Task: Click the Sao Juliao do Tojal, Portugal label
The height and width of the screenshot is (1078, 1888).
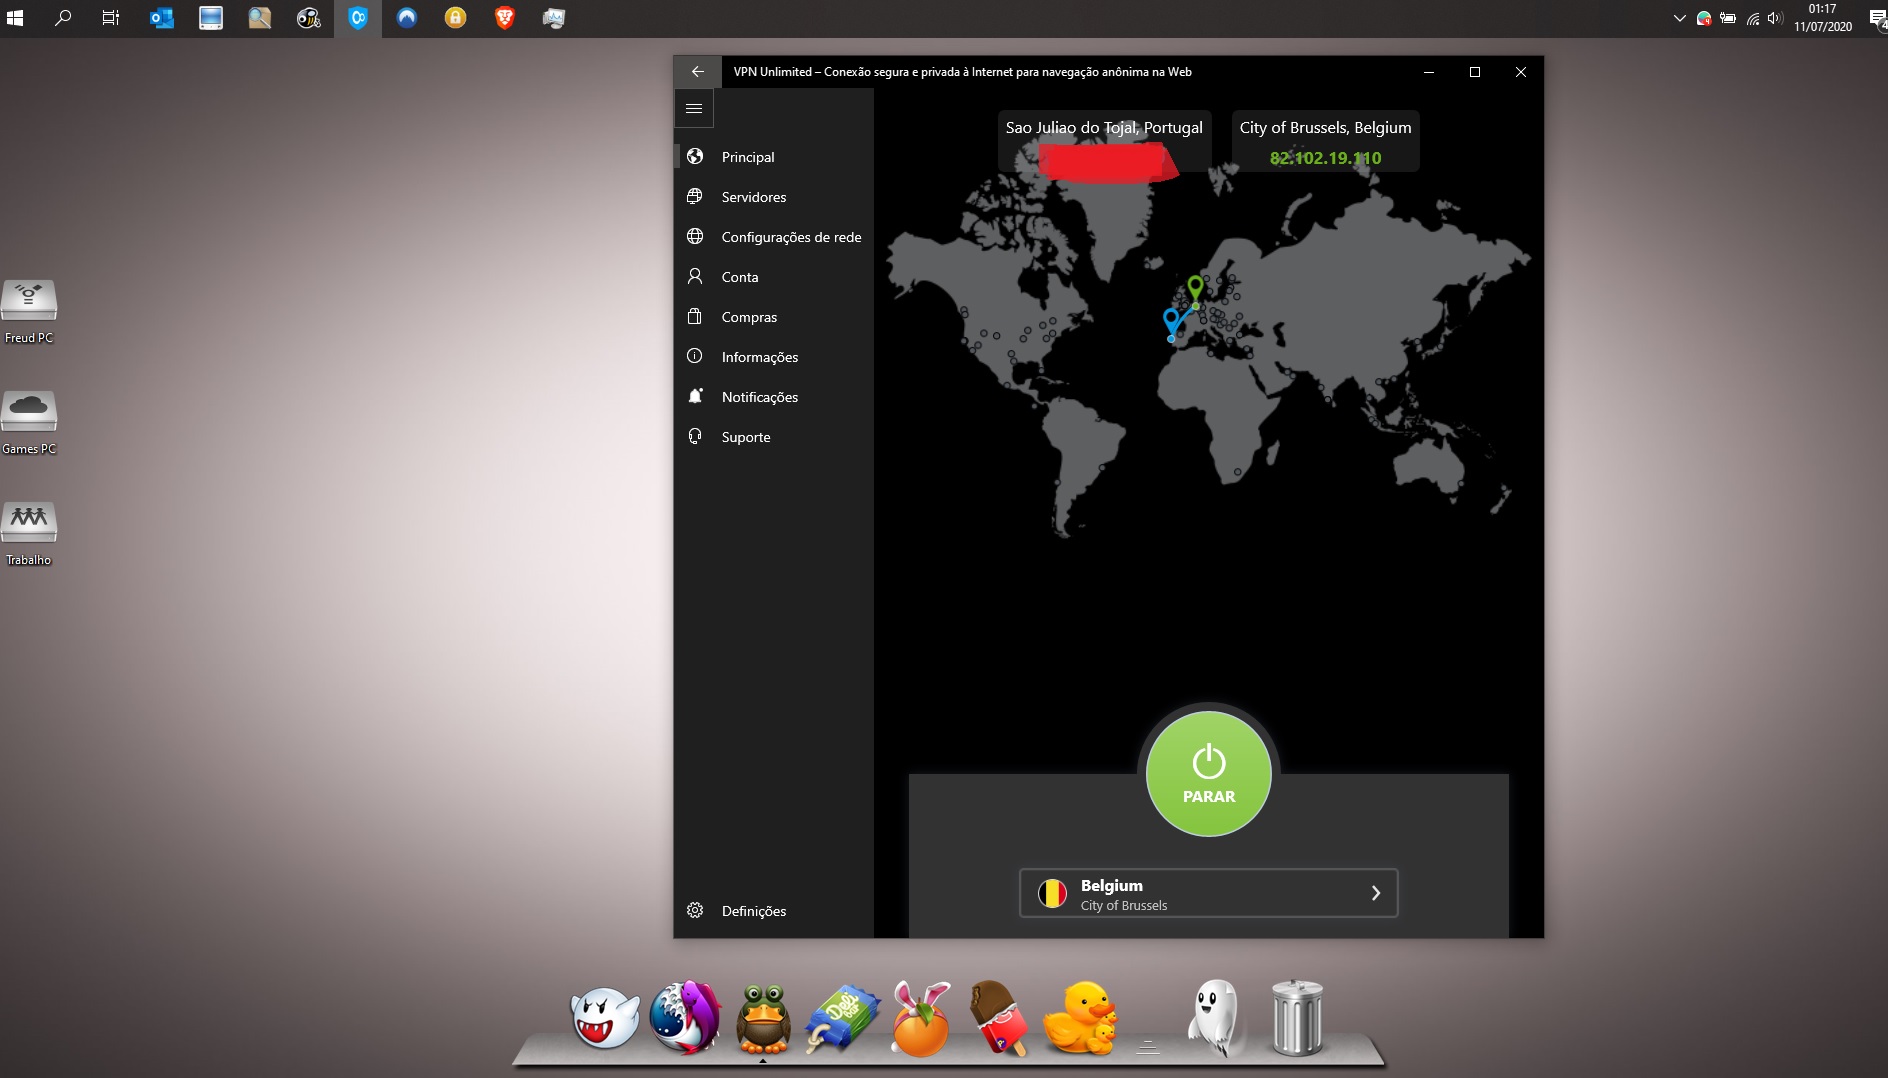Action: tap(1104, 128)
